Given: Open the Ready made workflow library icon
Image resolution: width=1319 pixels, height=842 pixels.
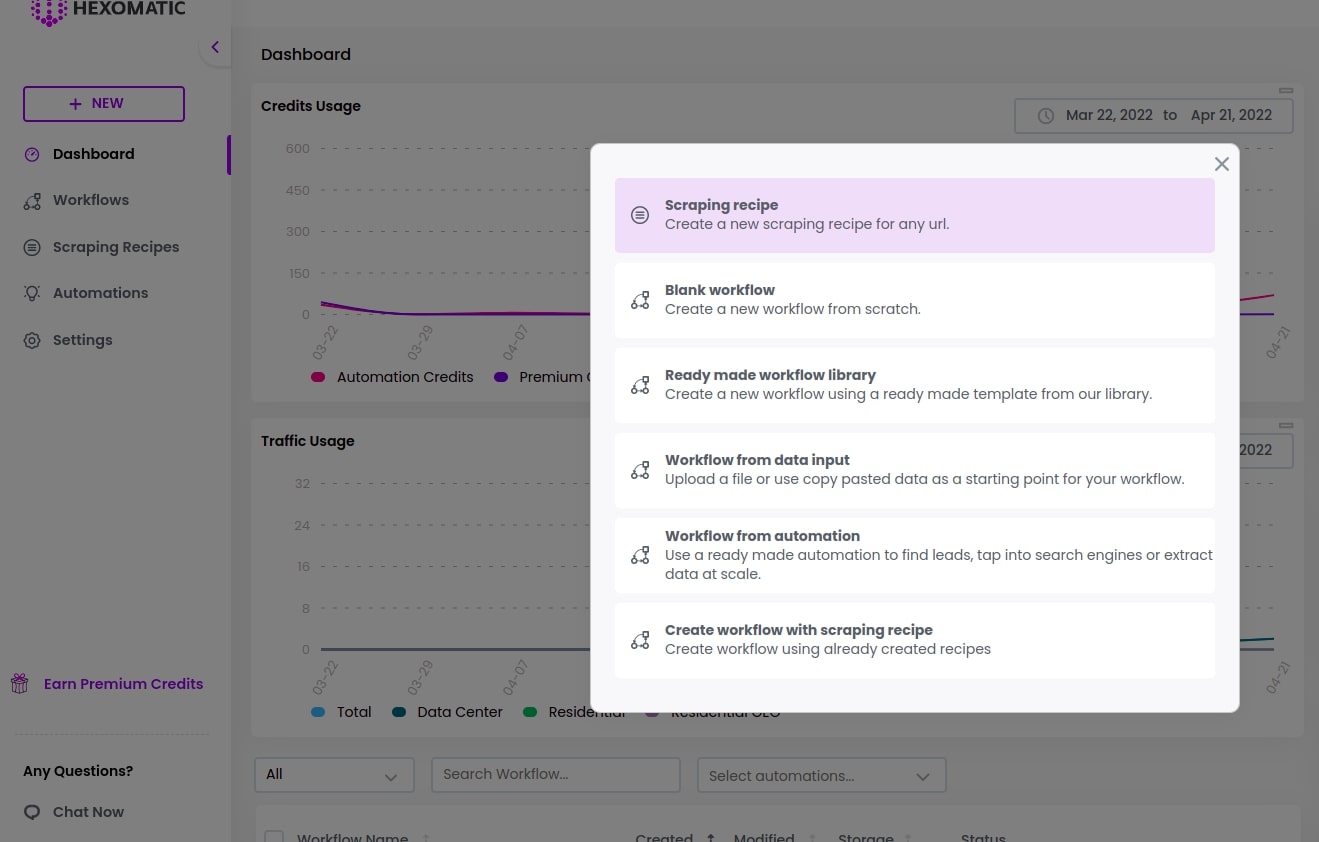Looking at the screenshot, I should (x=640, y=385).
